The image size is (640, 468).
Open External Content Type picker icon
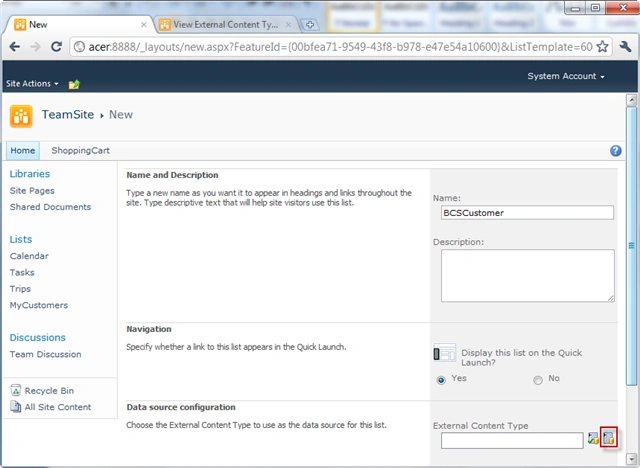609,438
